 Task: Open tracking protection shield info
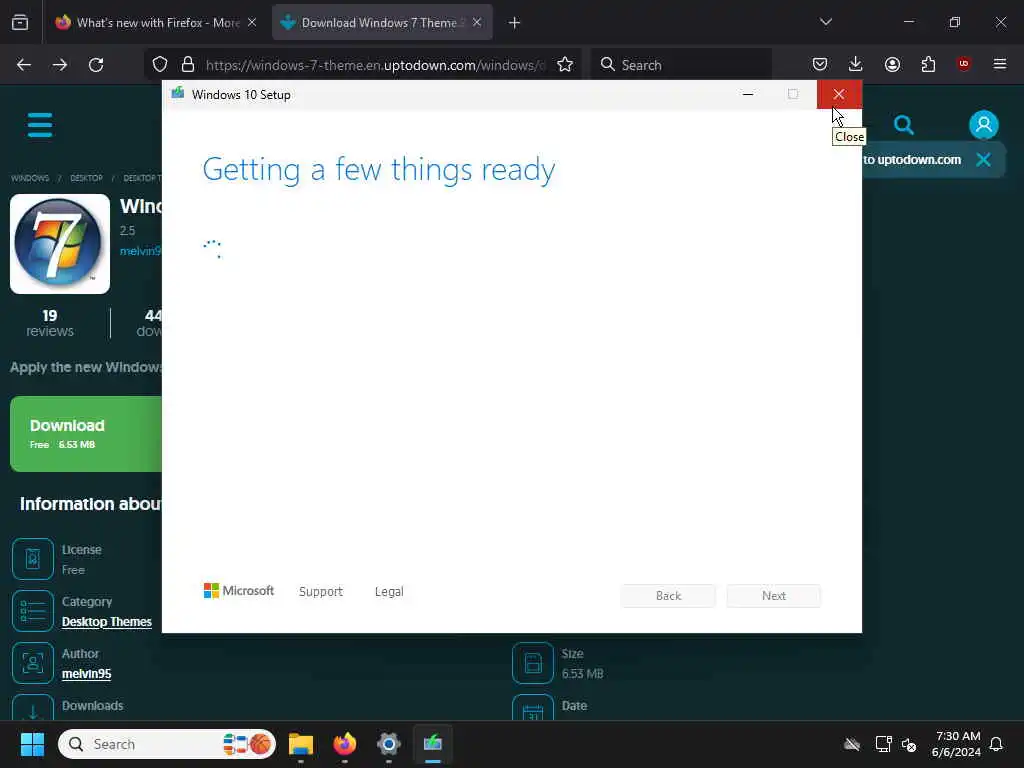coord(160,65)
